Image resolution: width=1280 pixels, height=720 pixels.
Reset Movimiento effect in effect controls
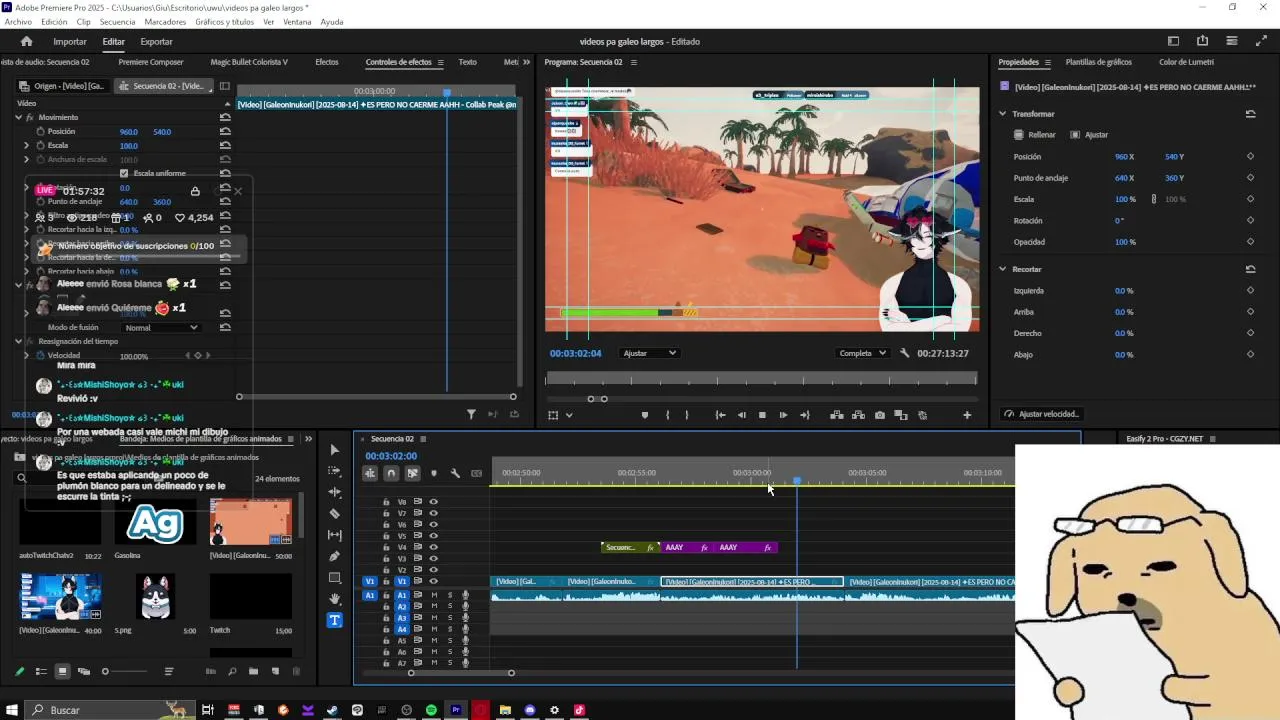pyautogui.click(x=225, y=117)
